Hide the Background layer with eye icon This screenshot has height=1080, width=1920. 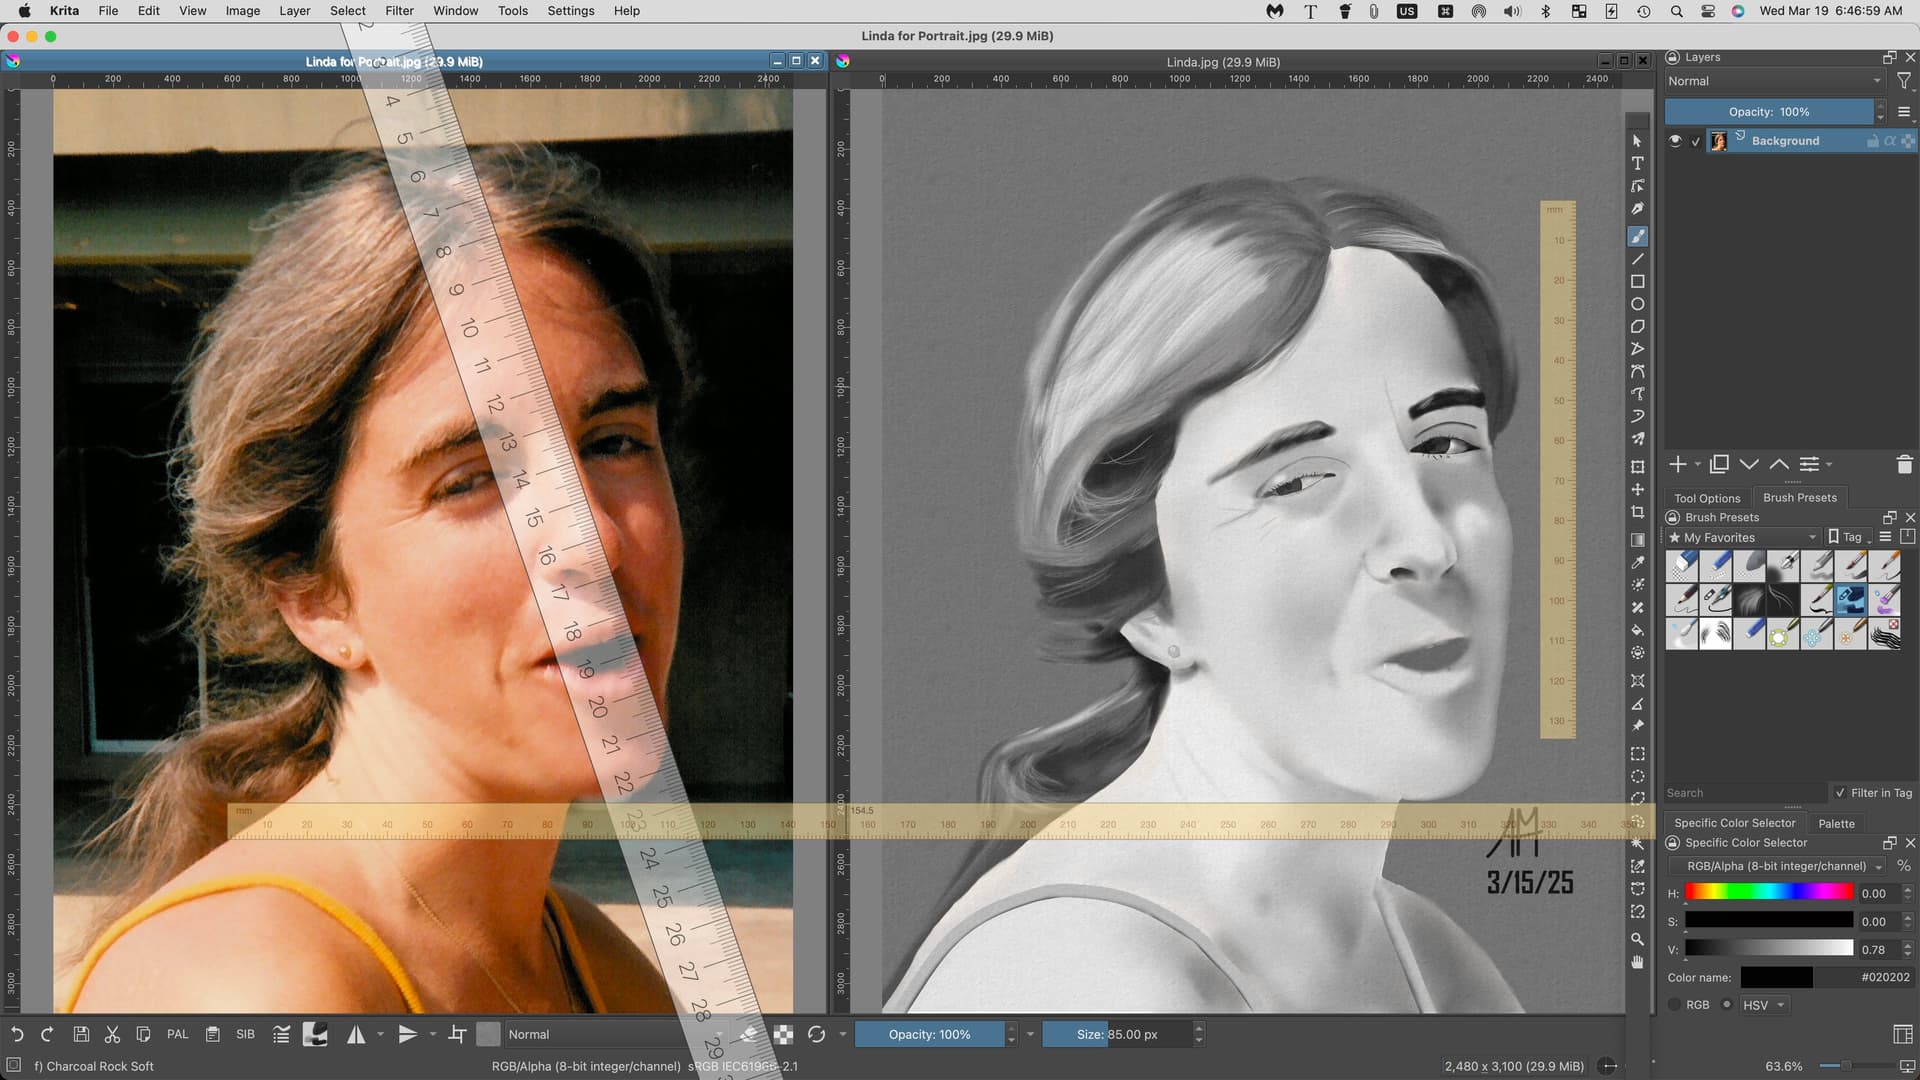[1675, 141]
